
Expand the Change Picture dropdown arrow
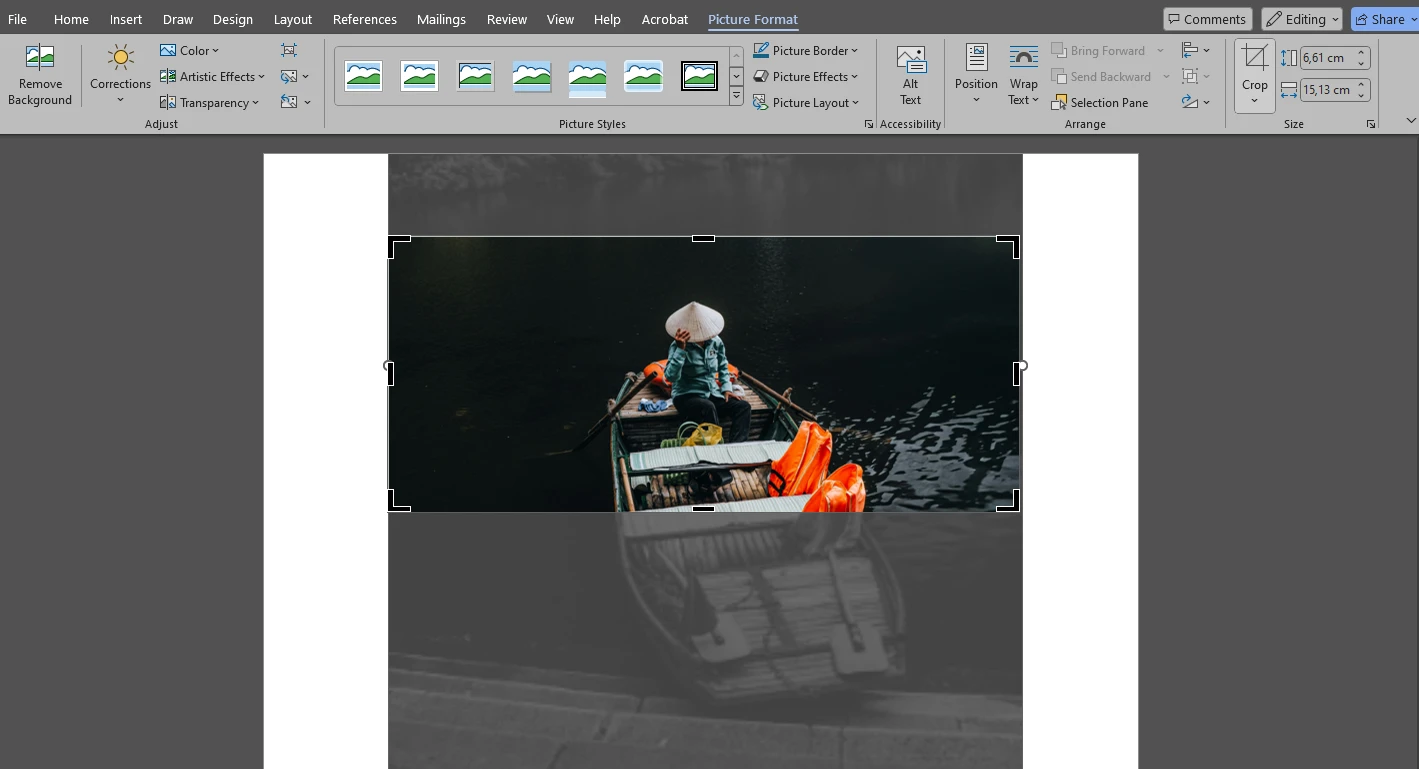306,77
